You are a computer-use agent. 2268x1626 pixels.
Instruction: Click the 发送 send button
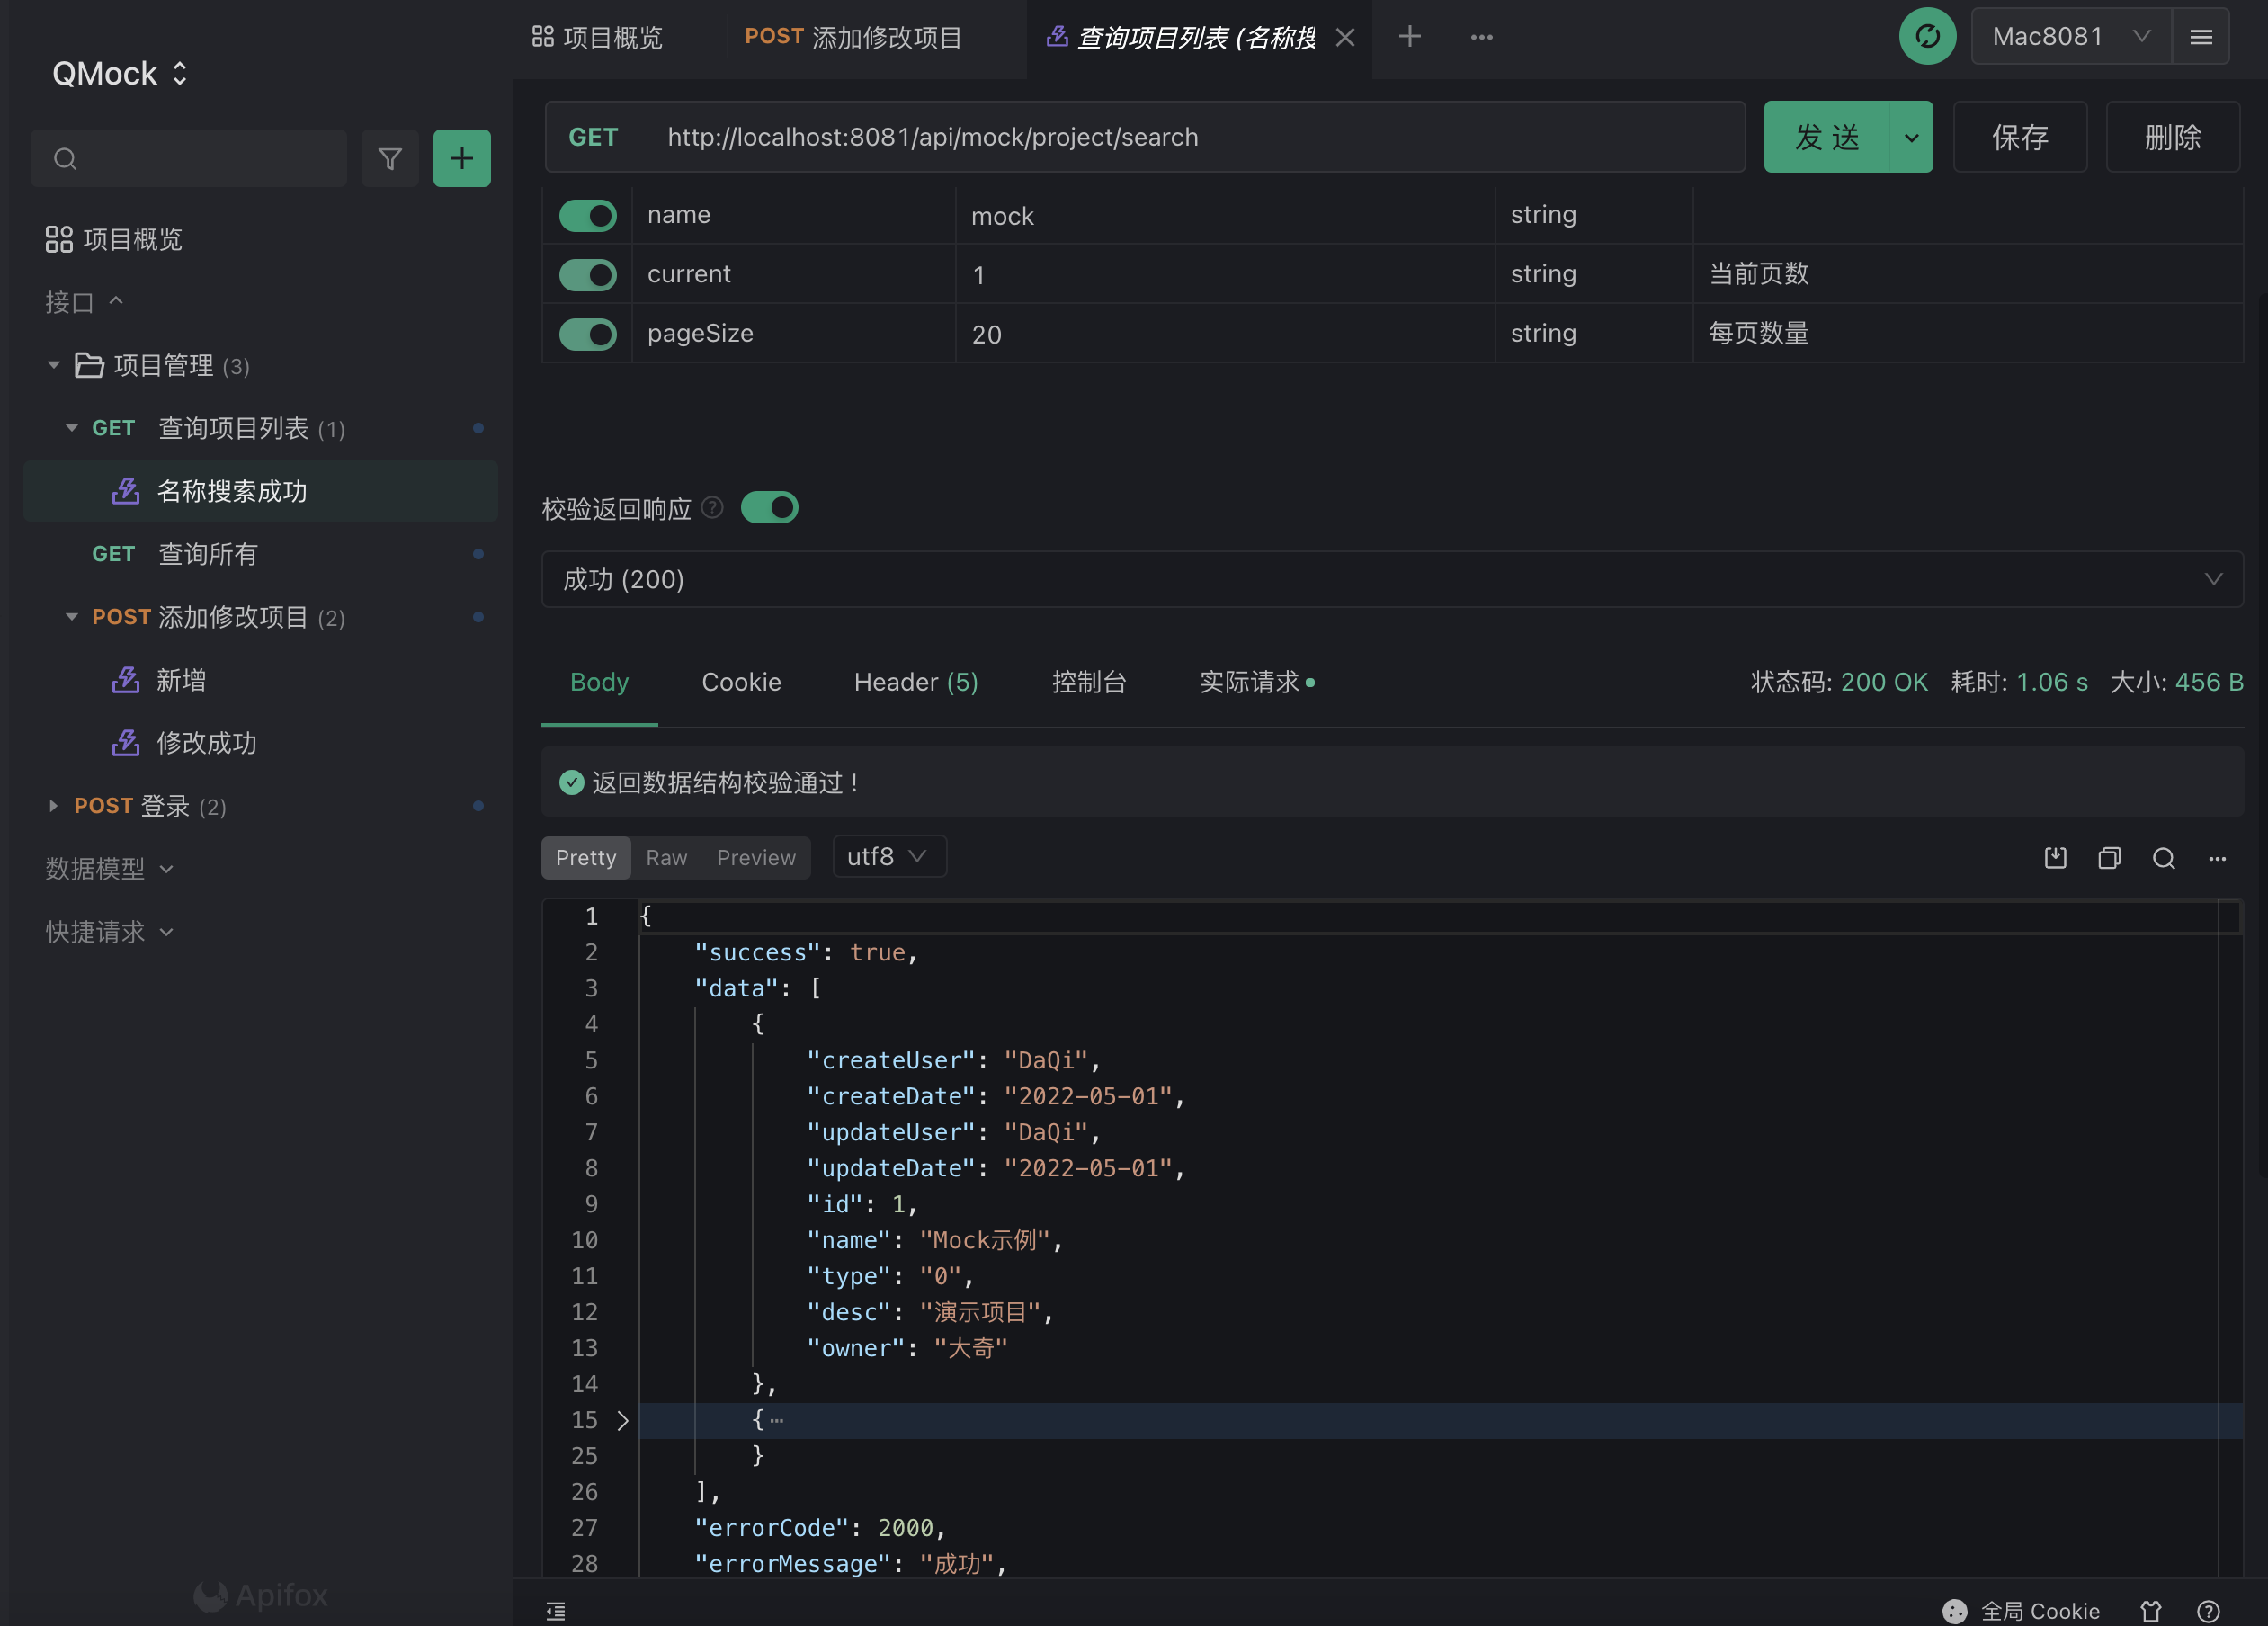click(x=1826, y=137)
